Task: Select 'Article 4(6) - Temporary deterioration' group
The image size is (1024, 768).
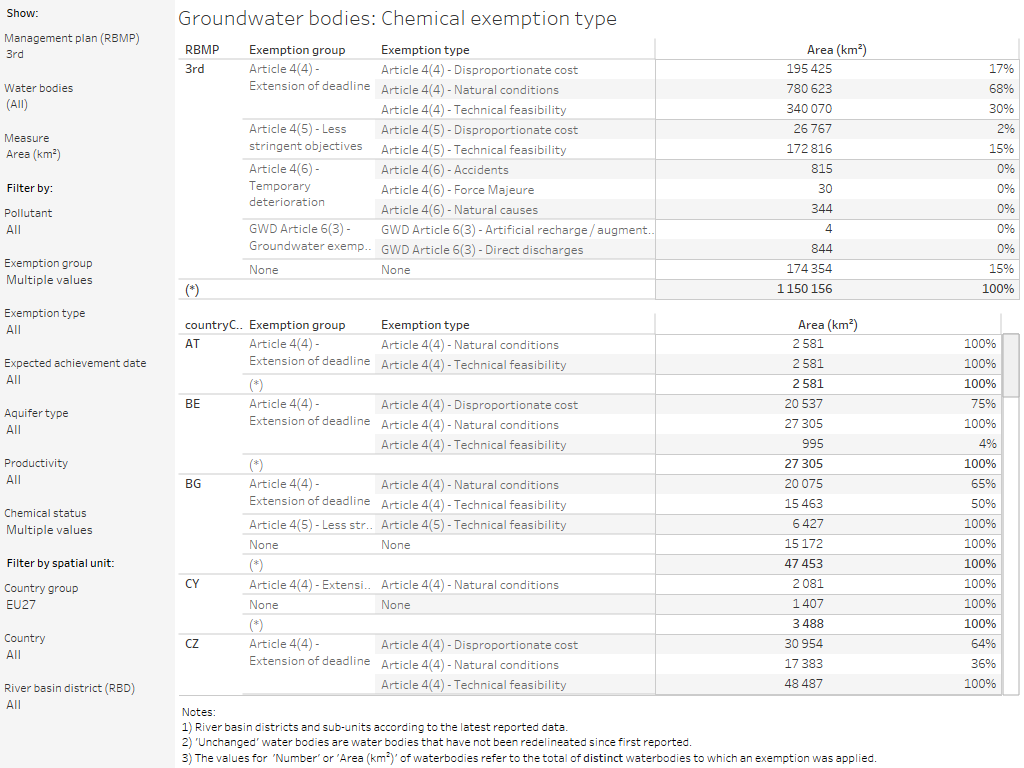Action: tap(287, 185)
